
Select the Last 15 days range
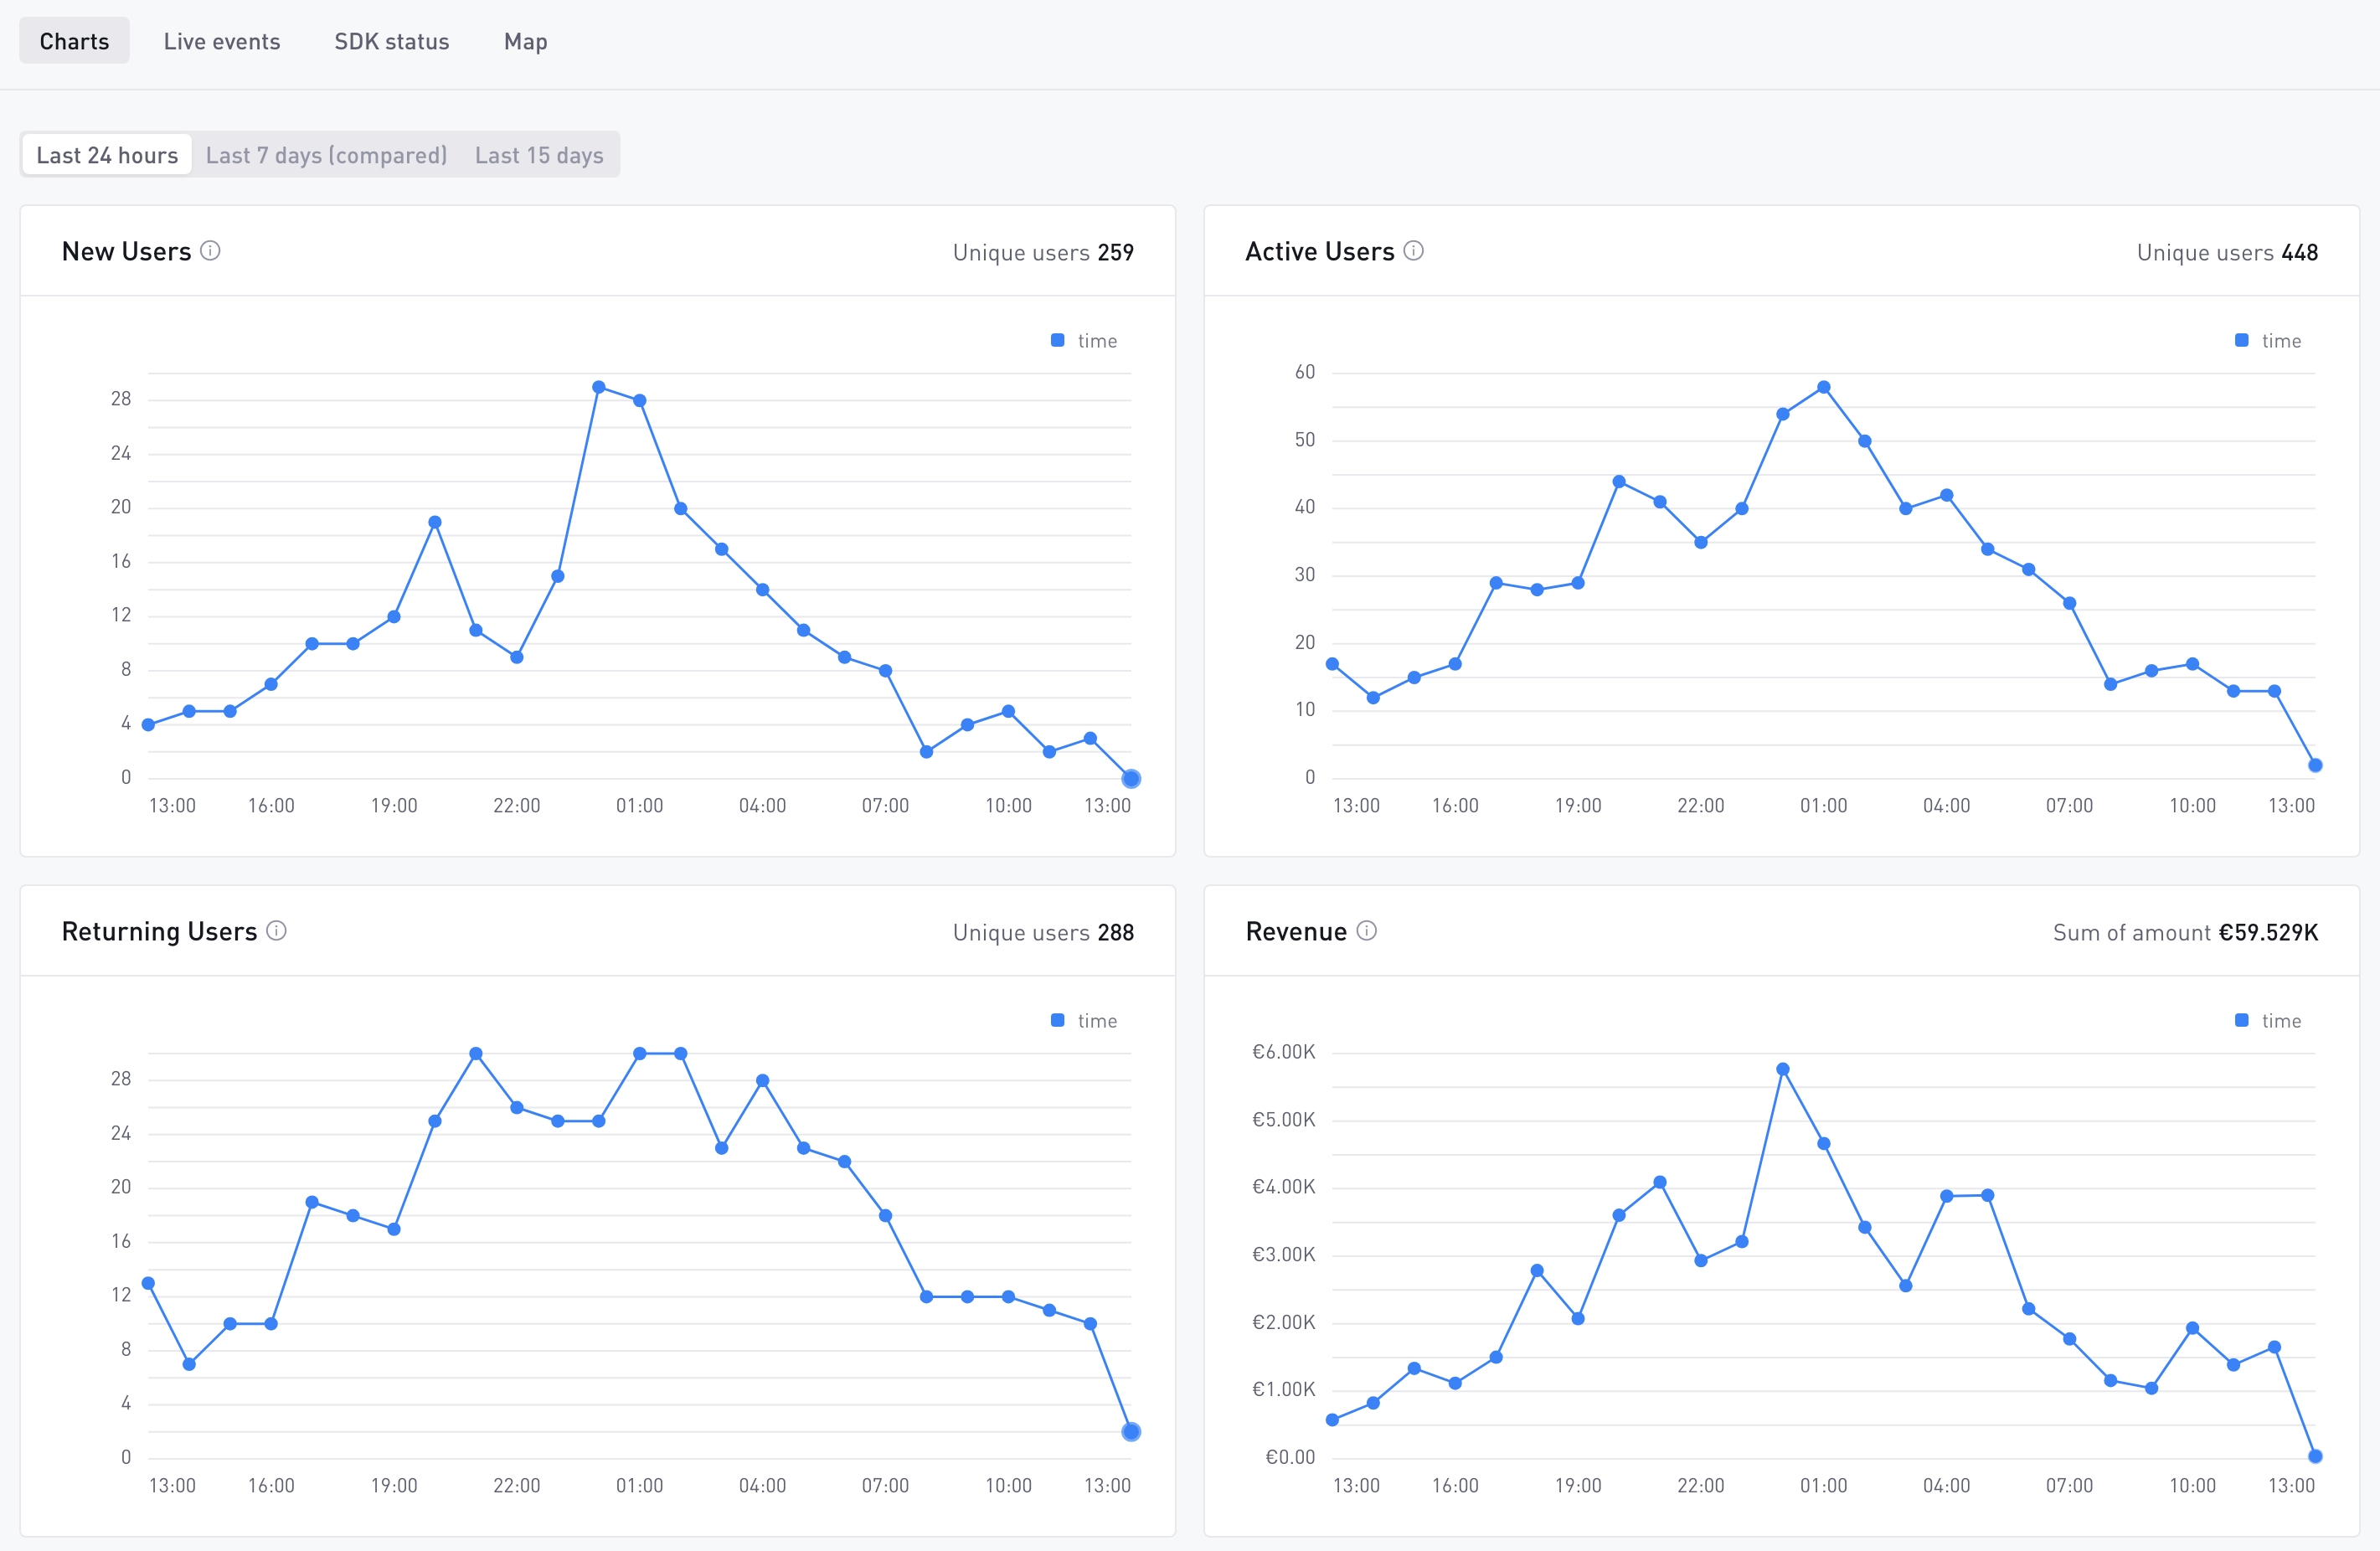[x=539, y=155]
